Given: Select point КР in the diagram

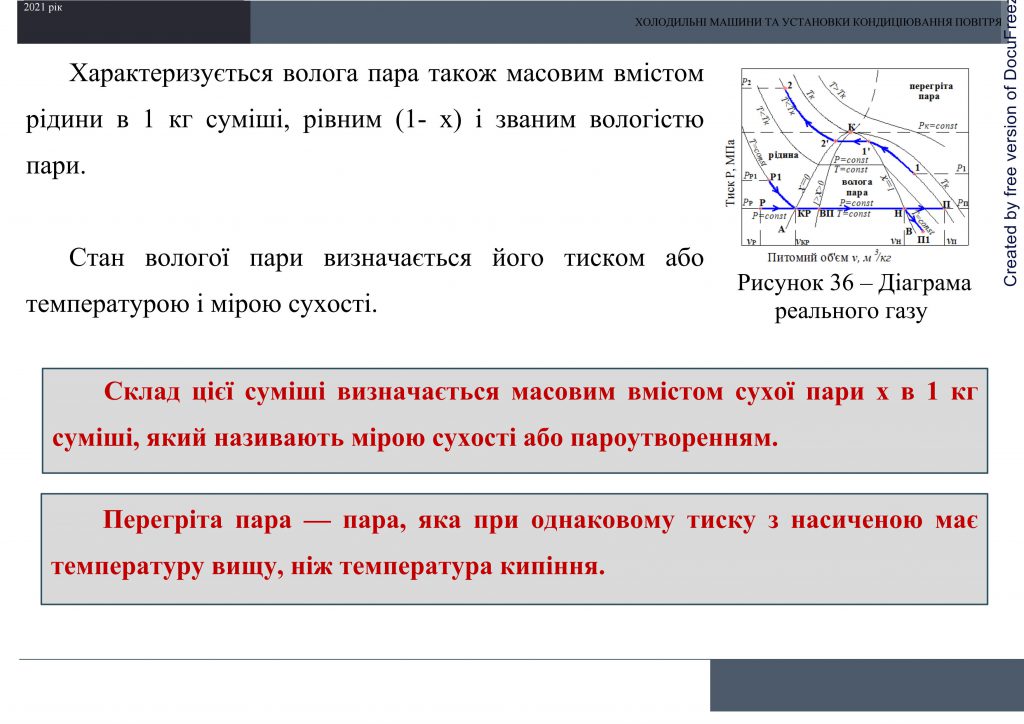Looking at the screenshot, I should coord(795,208).
